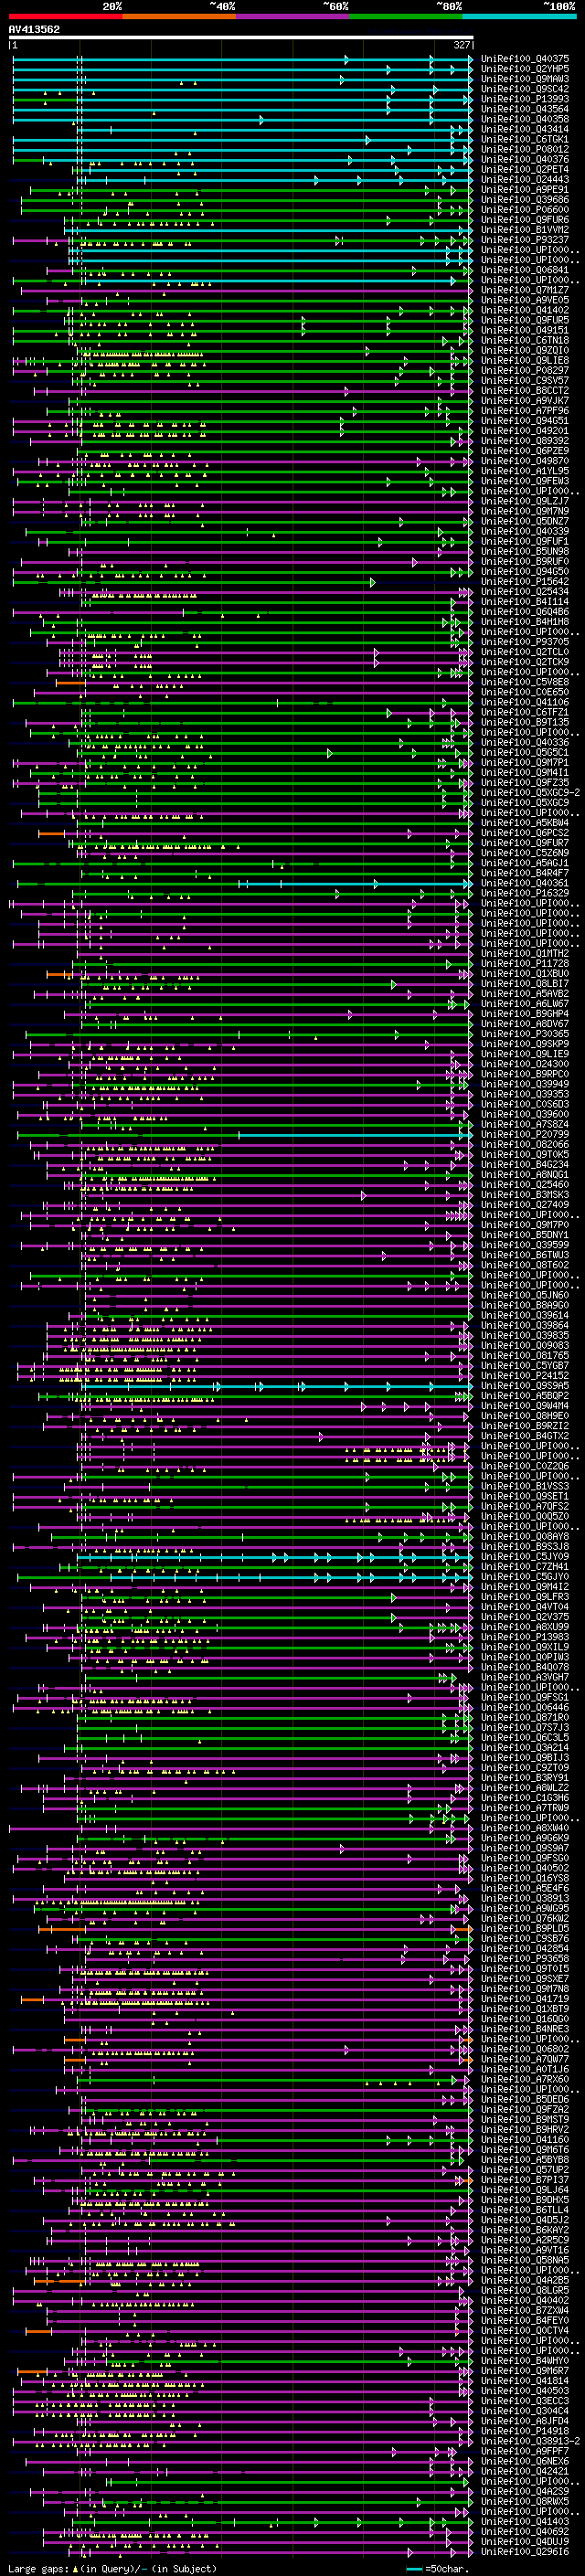Image resolution: width=585 pixels, height=2576 pixels.
Task: Select the UniRef100_Q9FUR5 label
Action: click(x=525, y=320)
